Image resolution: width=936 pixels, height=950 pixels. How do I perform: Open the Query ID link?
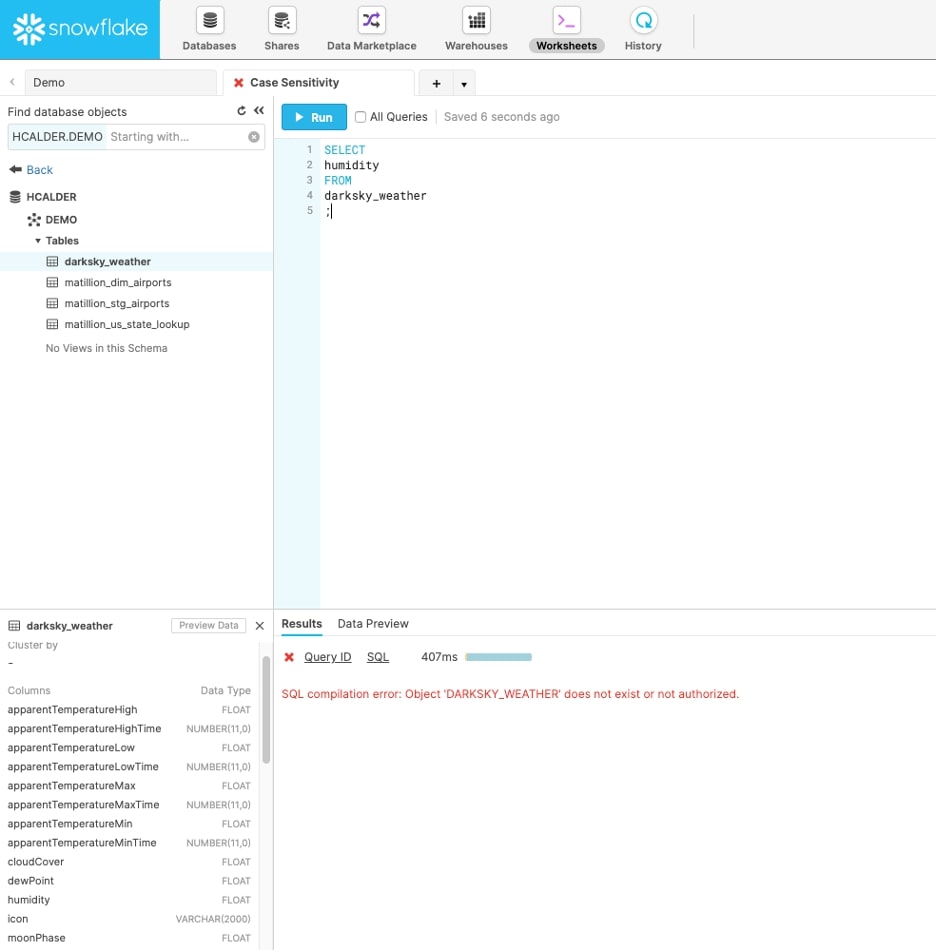(x=328, y=657)
